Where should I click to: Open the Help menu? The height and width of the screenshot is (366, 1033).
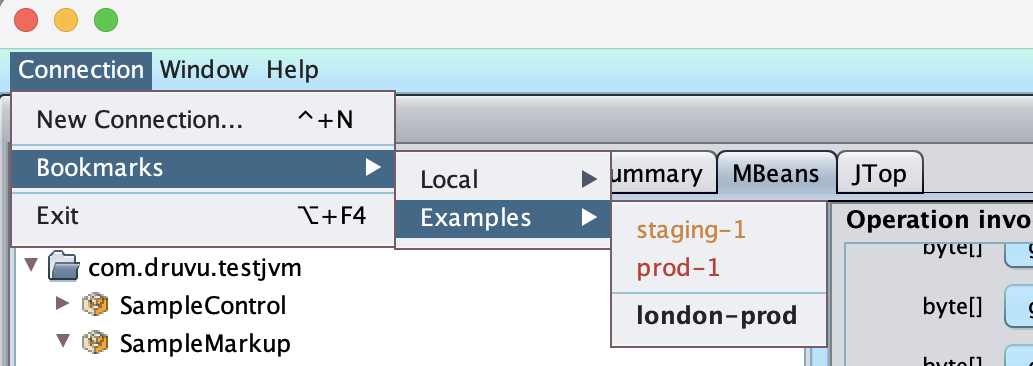pyautogui.click(x=293, y=70)
